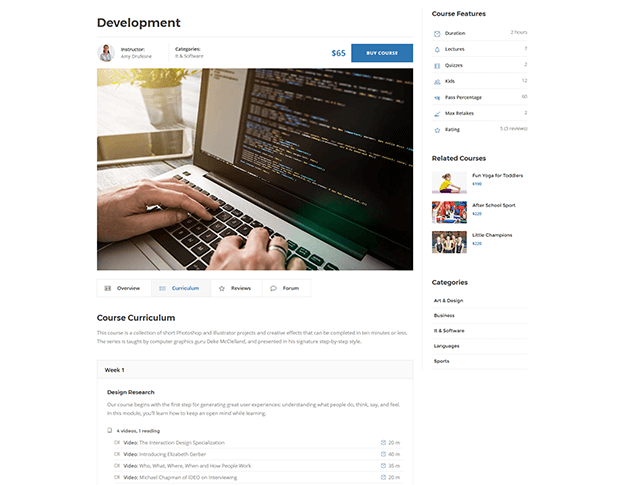
Task: Select the Curriculum tab
Action: click(x=180, y=288)
